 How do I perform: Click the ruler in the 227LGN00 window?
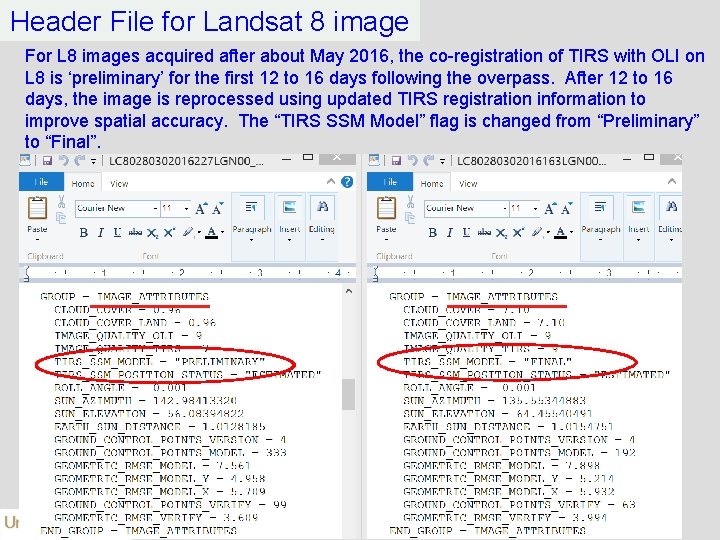(x=187, y=273)
